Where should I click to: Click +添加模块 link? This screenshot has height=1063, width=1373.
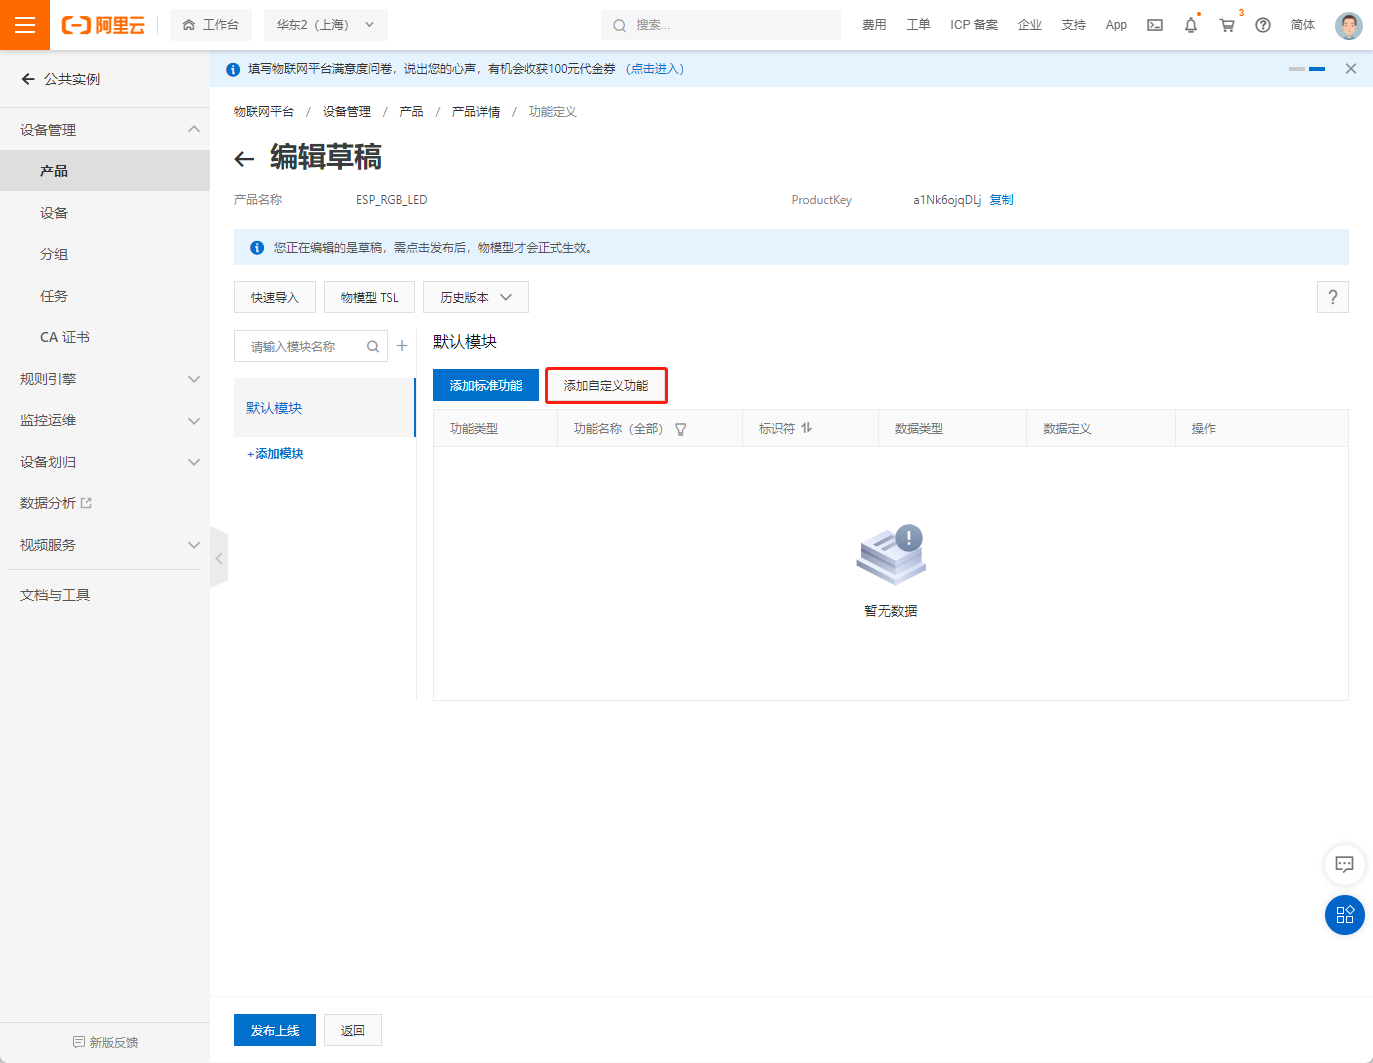click(x=275, y=454)
